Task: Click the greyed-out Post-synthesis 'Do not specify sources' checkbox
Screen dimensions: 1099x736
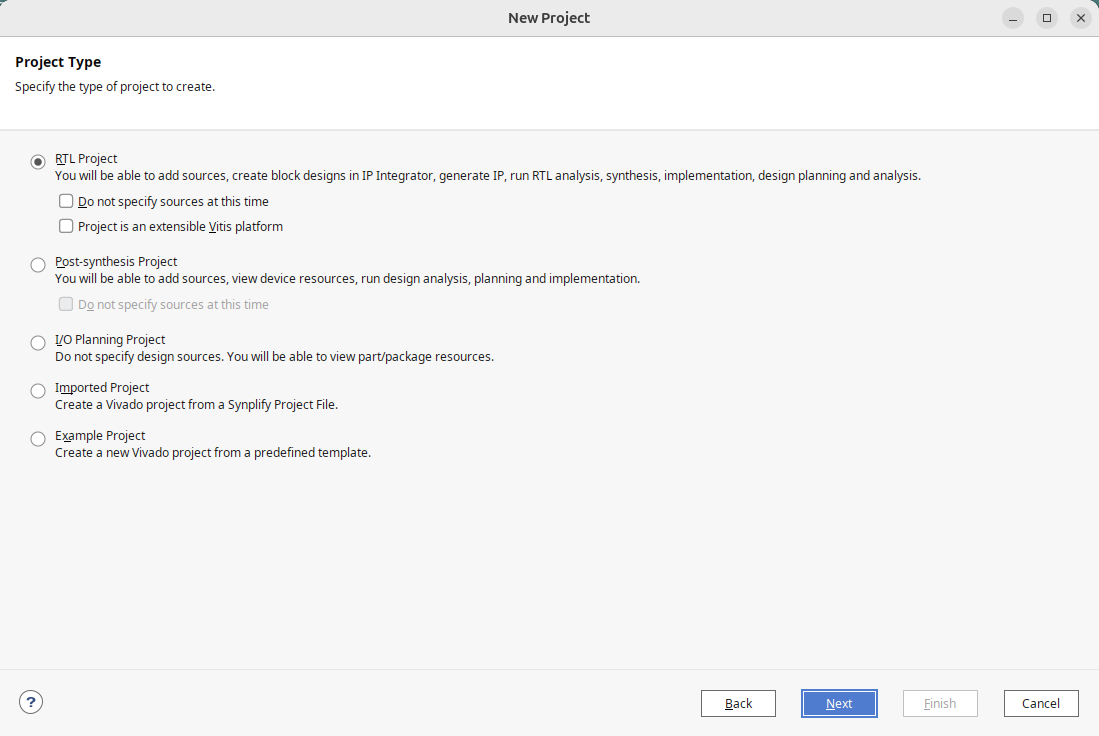Action: point(66,304)
